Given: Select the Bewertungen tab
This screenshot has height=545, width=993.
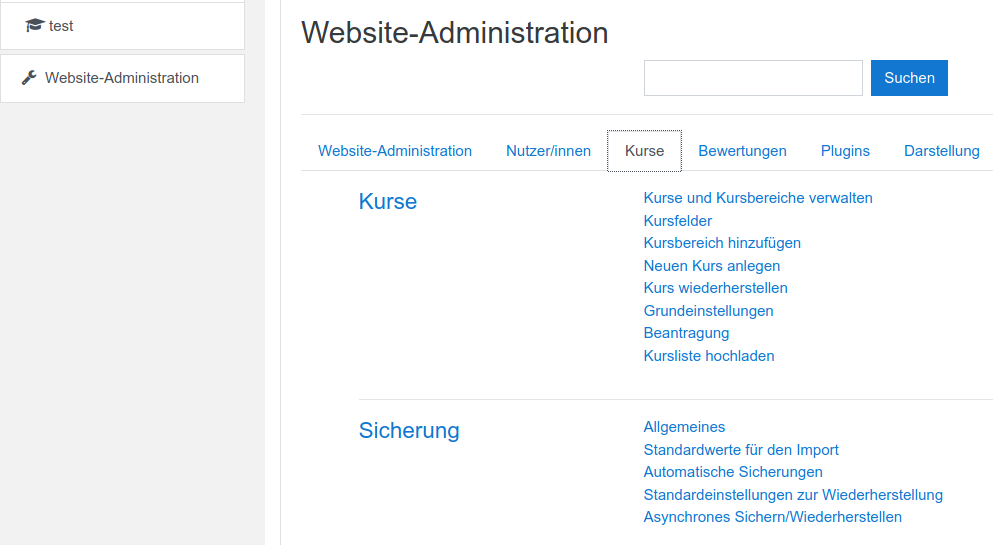Looking at the screenshot, I should [x=742, y=151].
